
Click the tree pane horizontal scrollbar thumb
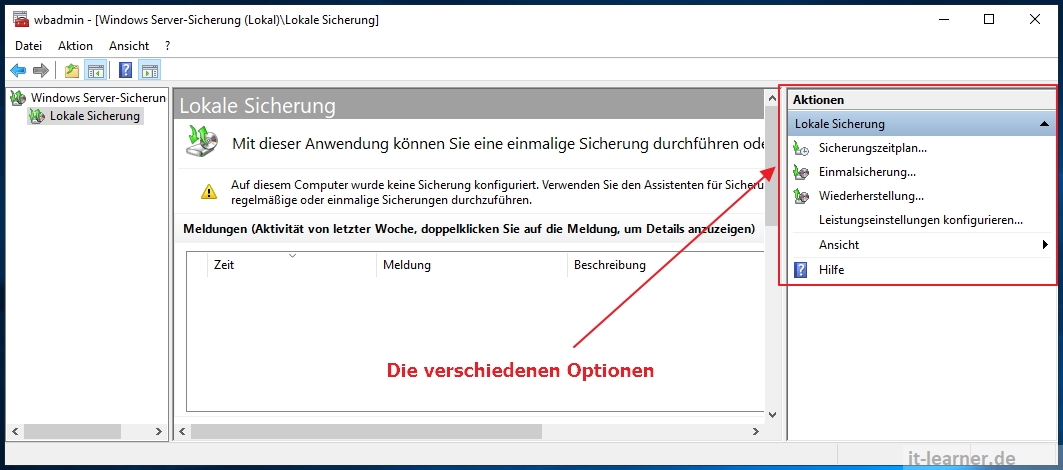point(72,431)
